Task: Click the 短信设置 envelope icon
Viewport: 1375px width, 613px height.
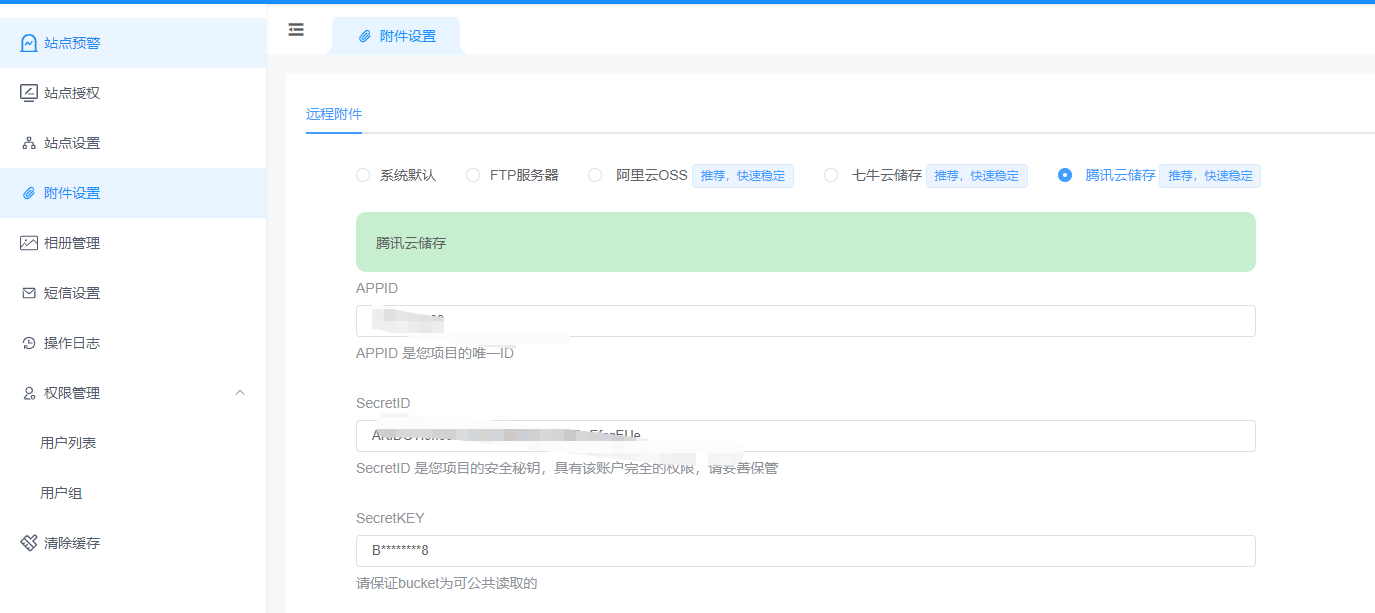Action: pos(29,293)
